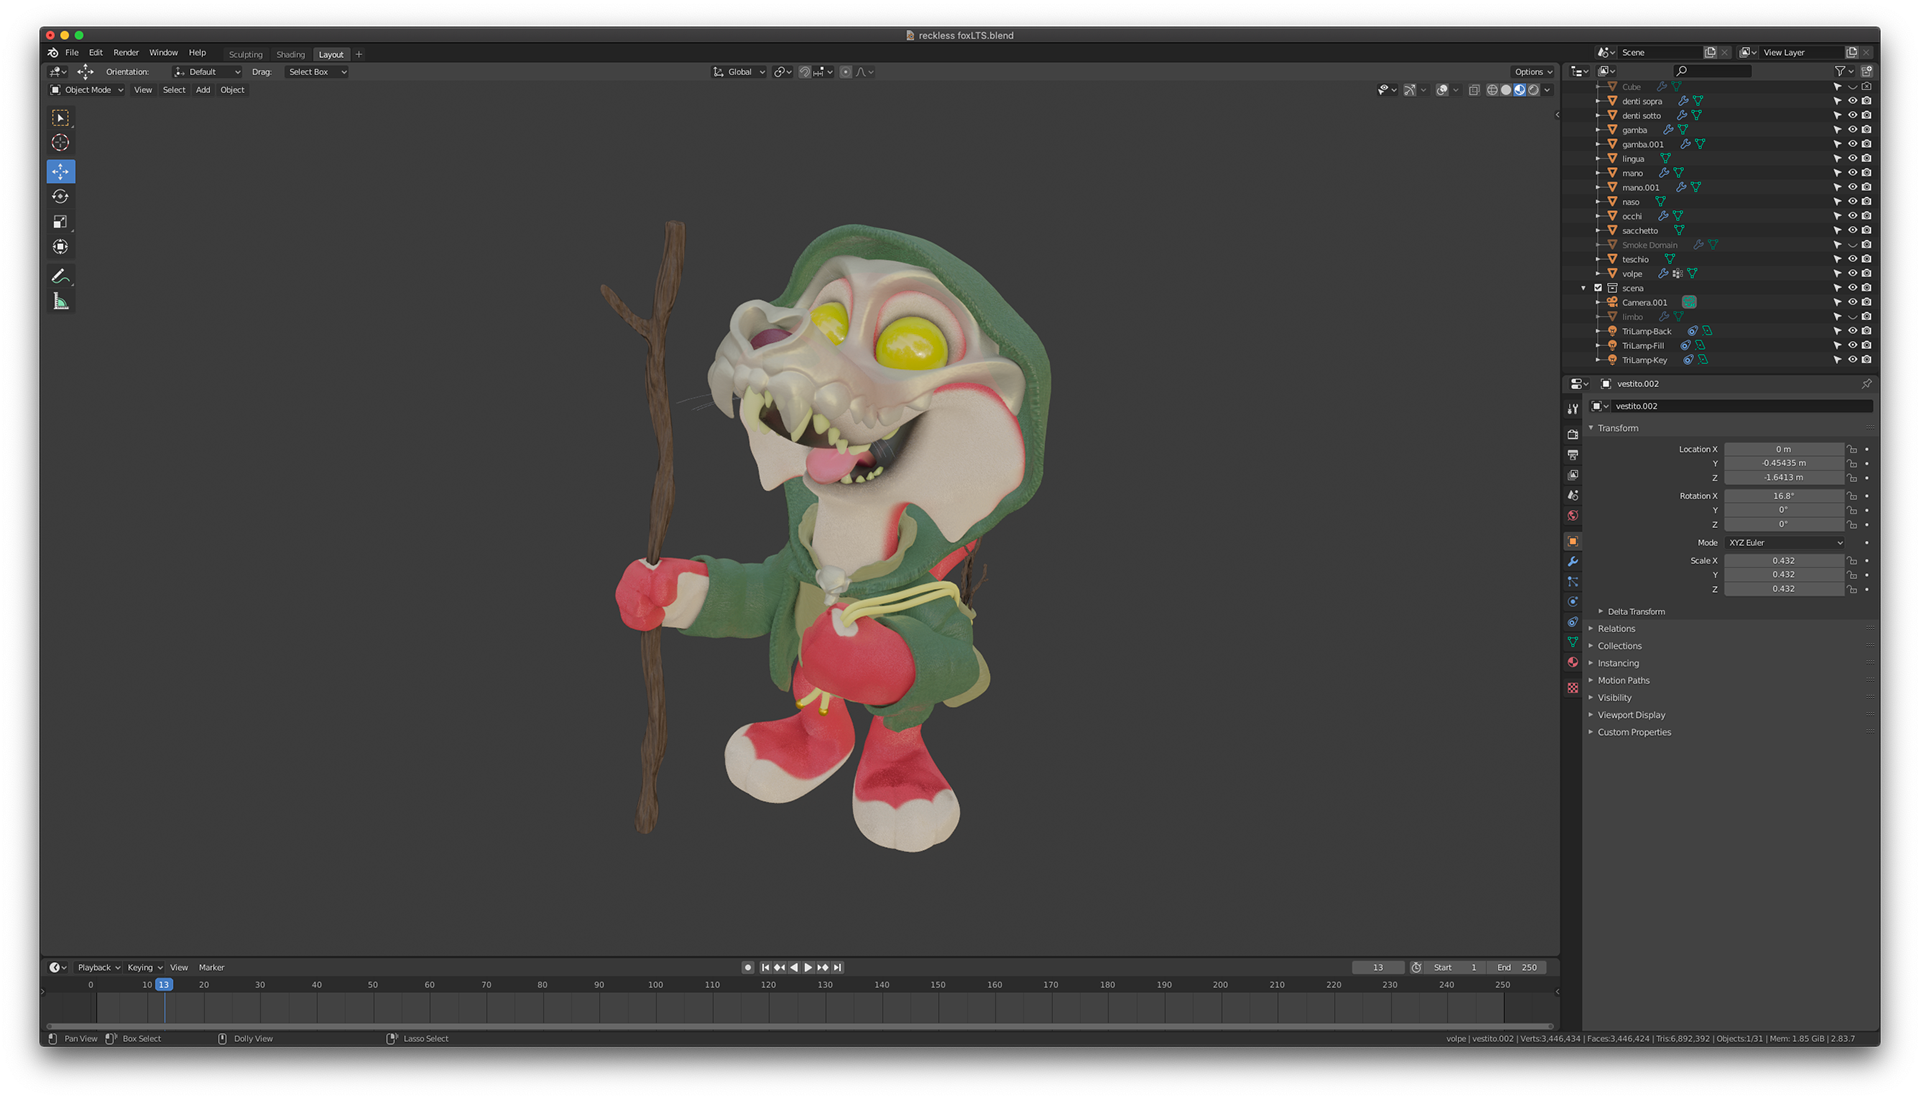Viewport: 1920px width, 1099px height.
Task: Open the Material properties tab
Action: (1573, 662)
